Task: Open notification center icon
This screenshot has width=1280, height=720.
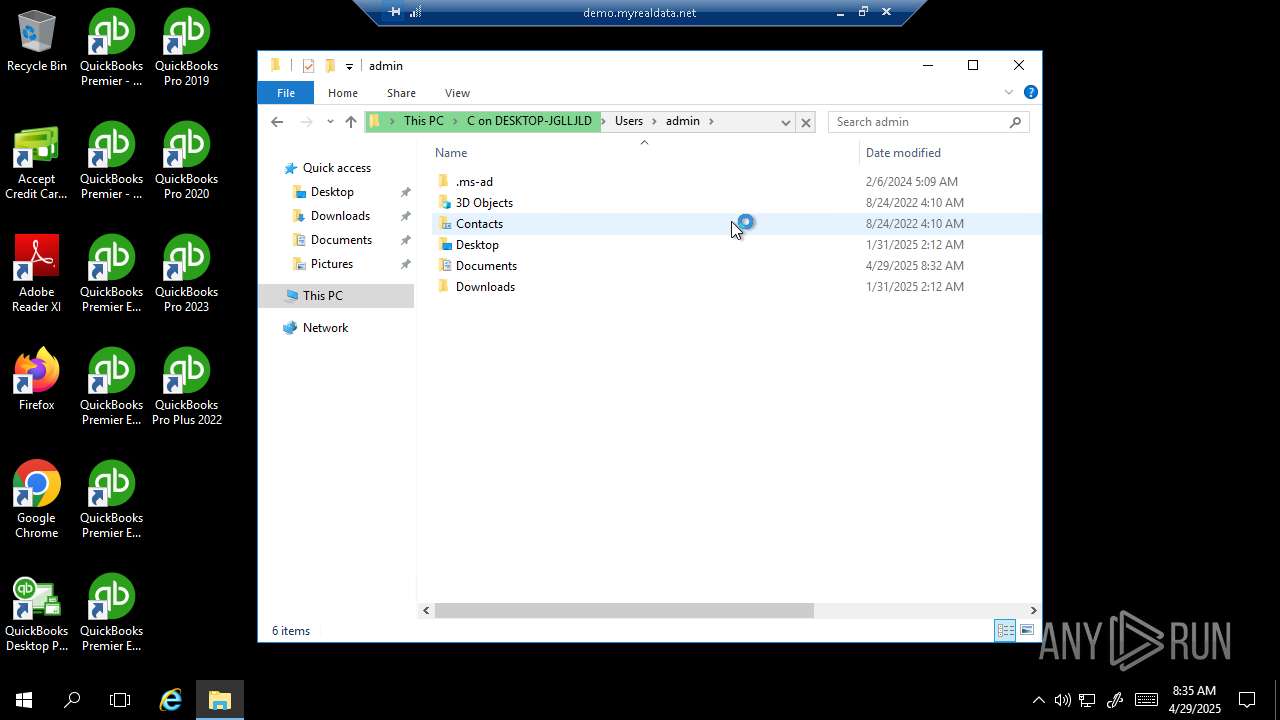Action: click(1247, 700)
